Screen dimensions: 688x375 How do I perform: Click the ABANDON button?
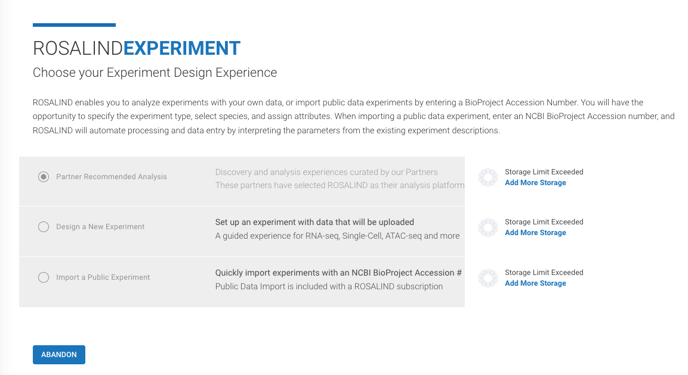point(59,354)
